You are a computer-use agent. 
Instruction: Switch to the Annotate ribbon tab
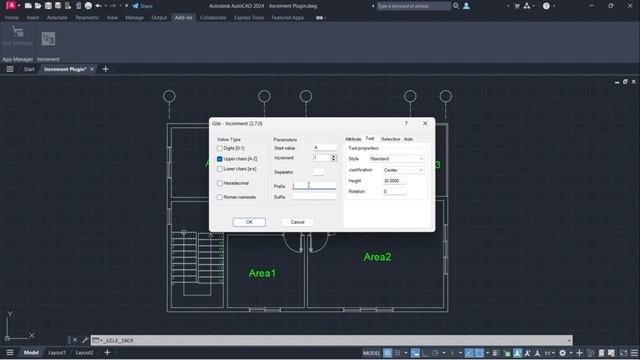(x=57, y=18)
